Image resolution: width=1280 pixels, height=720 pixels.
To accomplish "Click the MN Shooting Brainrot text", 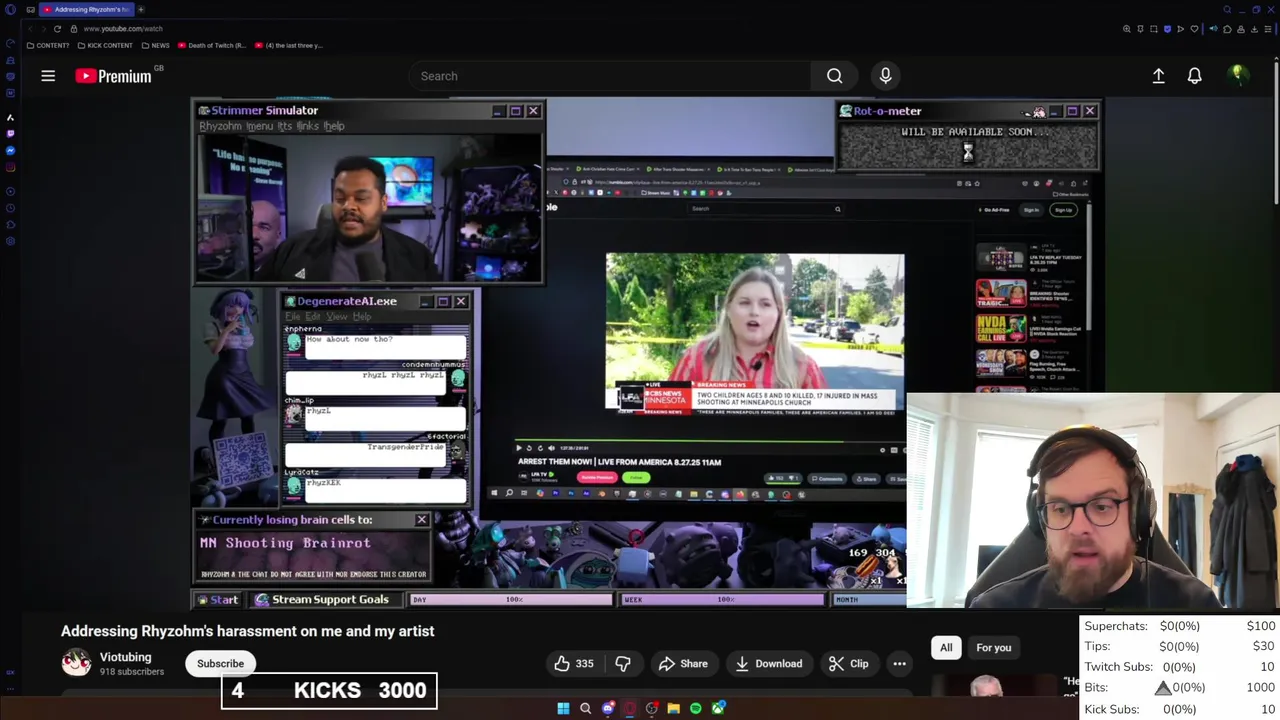I will [285, 542].
